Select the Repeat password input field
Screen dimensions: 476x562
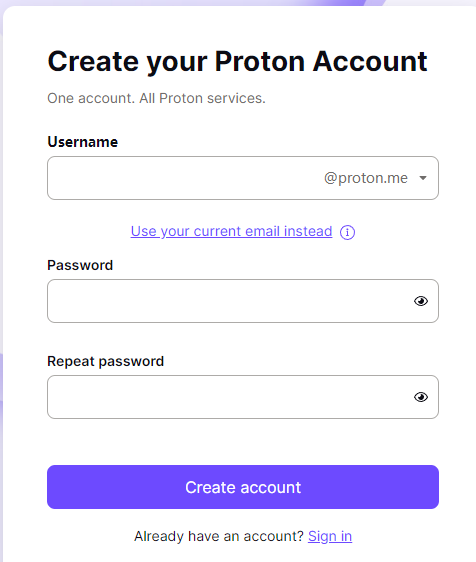click(x=229, y=397)
